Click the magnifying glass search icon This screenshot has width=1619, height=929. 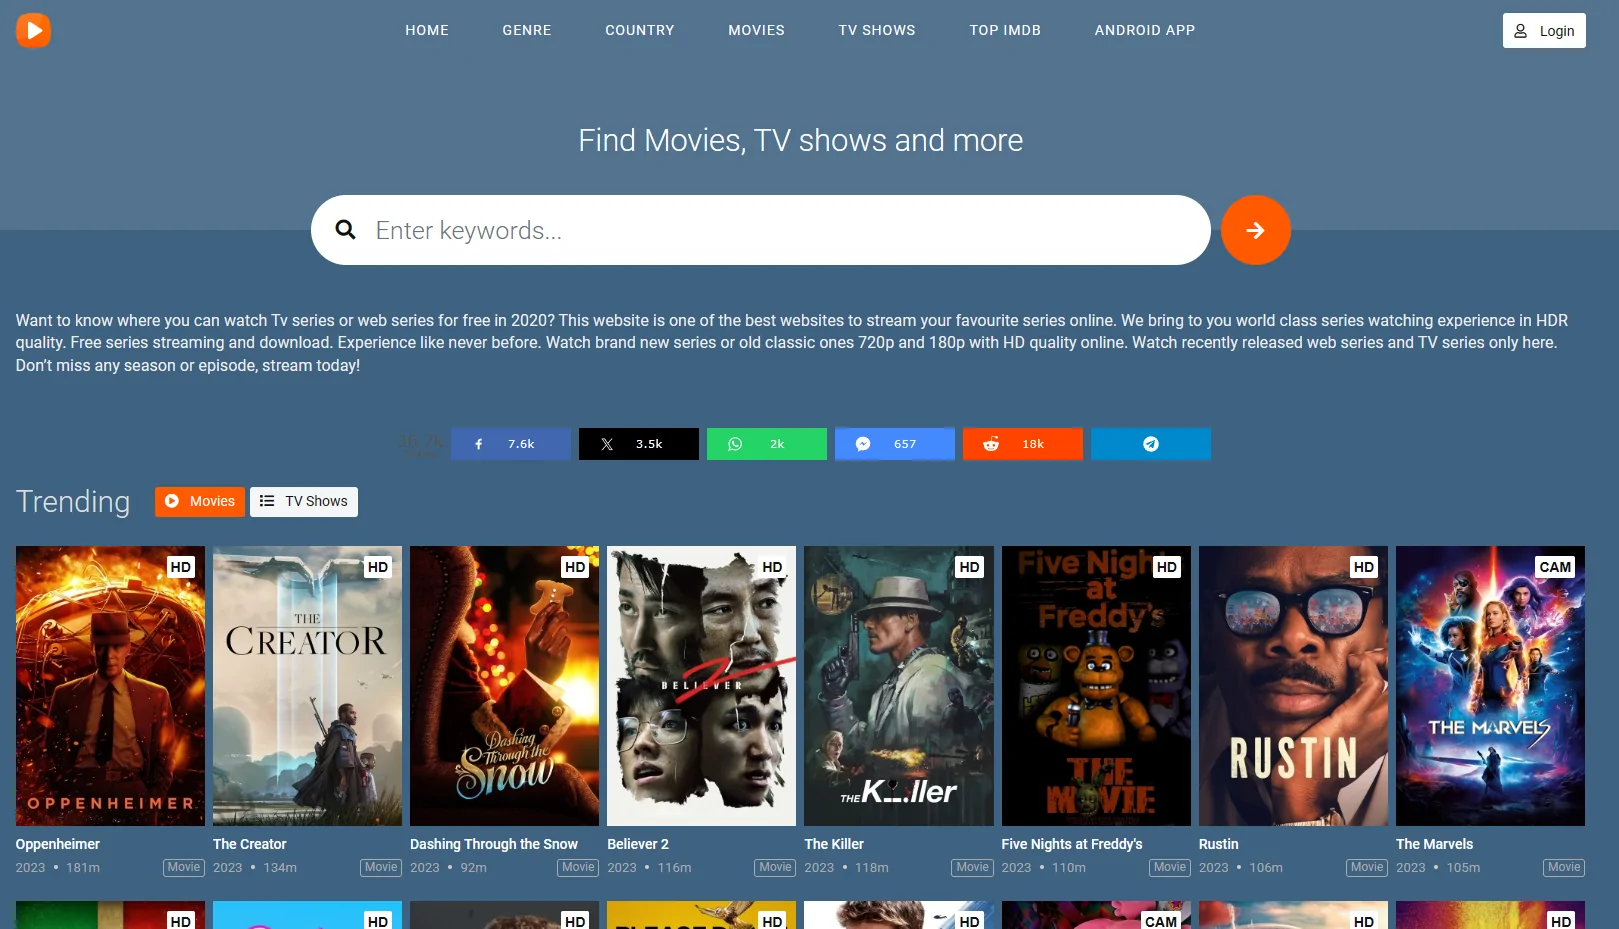pyautogui.click(x=345, y=230)
